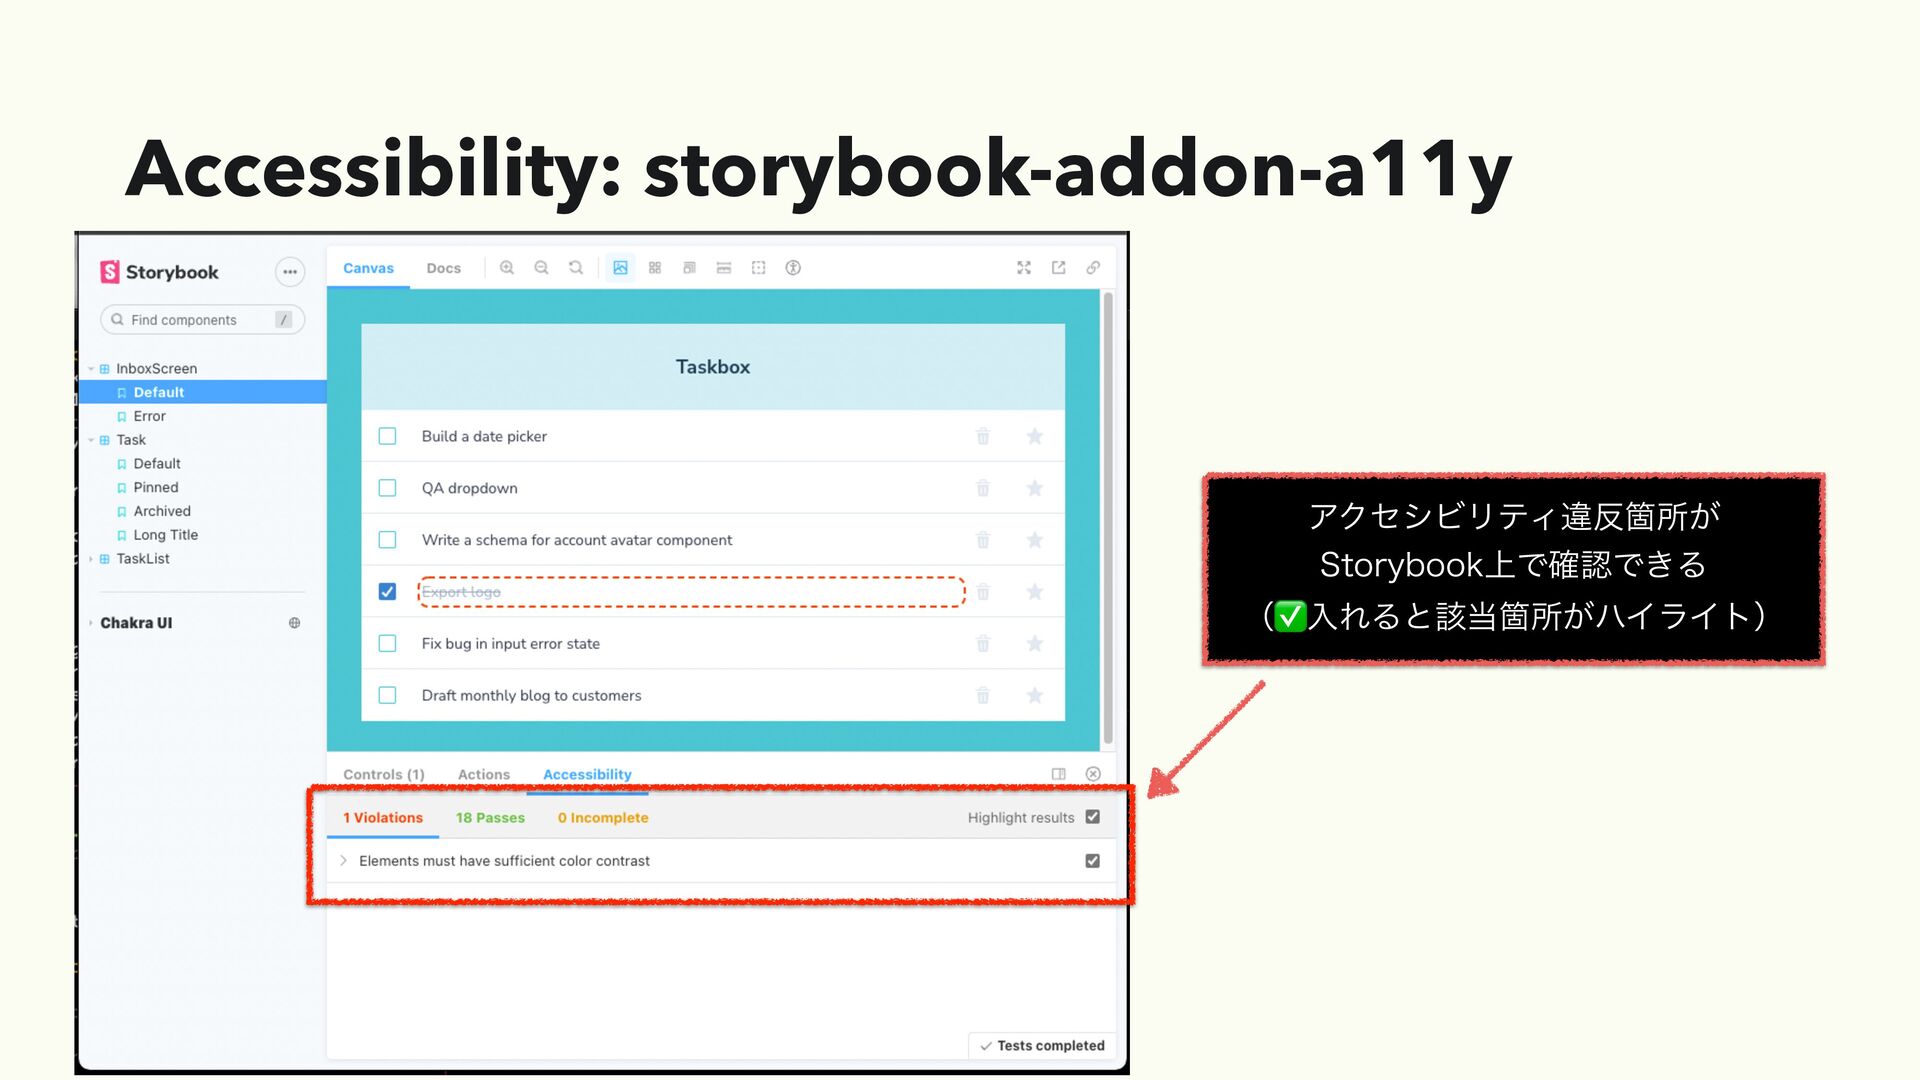Click the canvas vertical scrollbar
The height and width of the screenshot is (1080, 1920).
(1108, 518)
